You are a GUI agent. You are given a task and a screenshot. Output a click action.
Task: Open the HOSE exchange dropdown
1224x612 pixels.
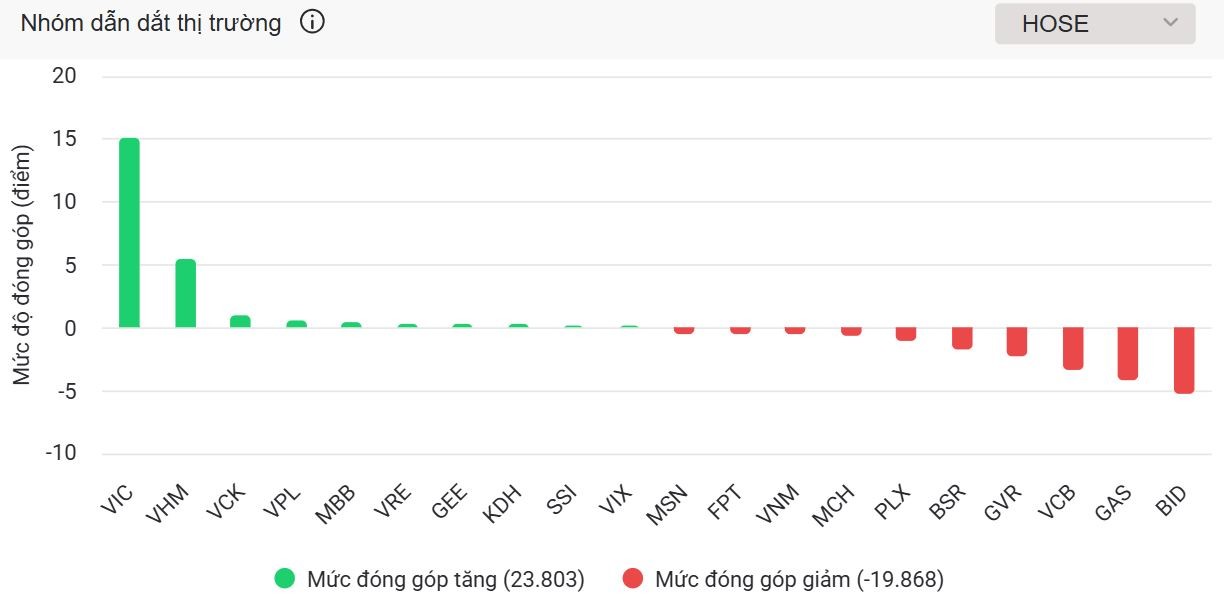(1094, 24)
